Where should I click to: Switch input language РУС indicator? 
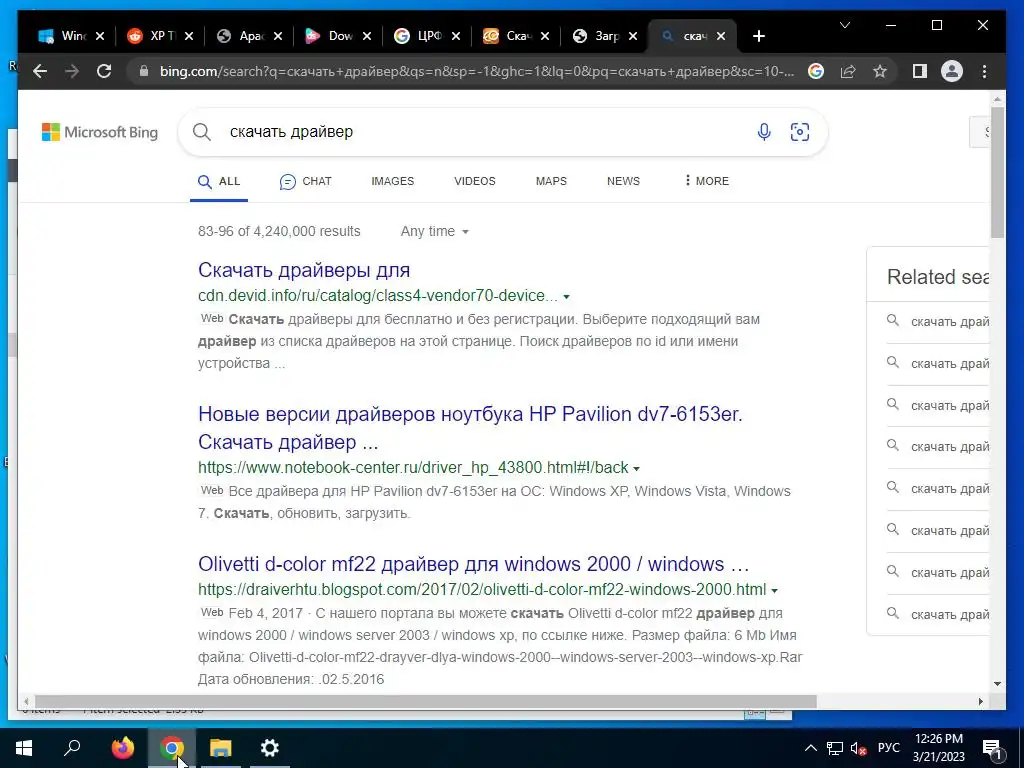click(888, 748)
